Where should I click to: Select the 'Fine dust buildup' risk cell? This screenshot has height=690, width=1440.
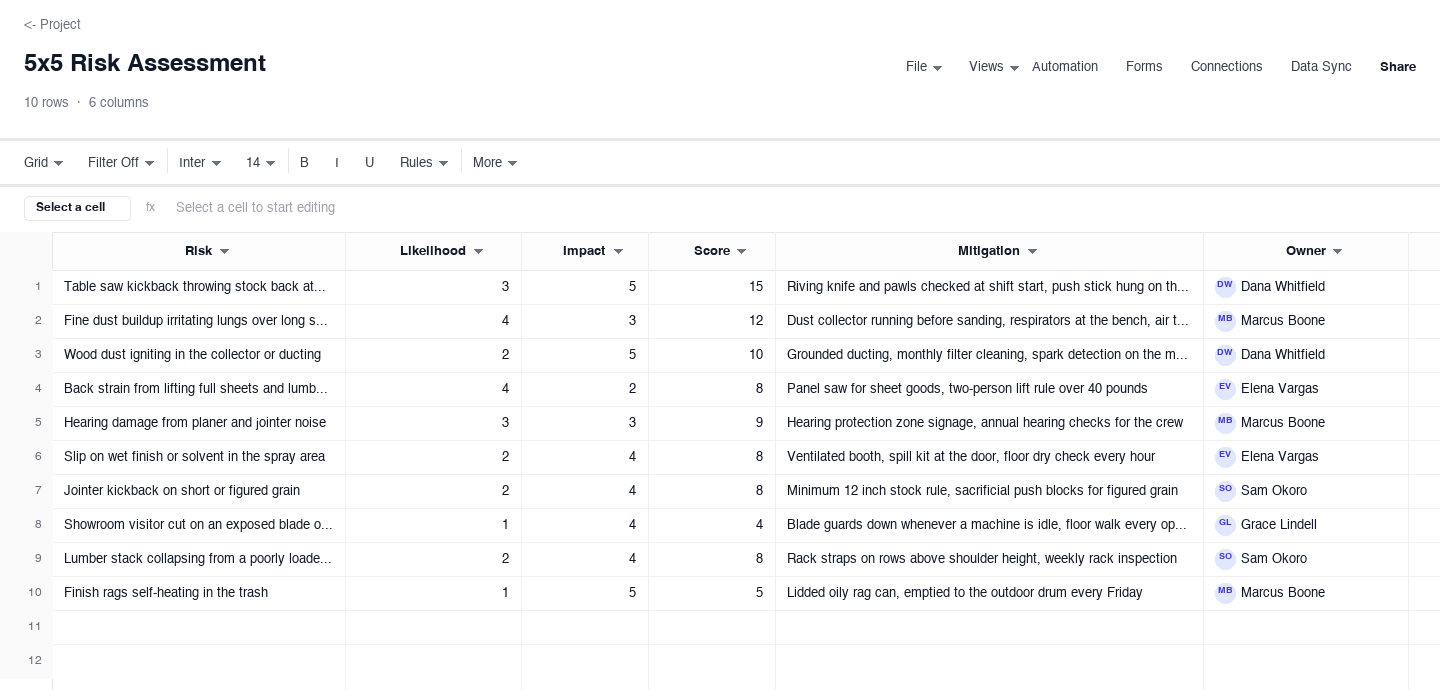click(199, 321)
